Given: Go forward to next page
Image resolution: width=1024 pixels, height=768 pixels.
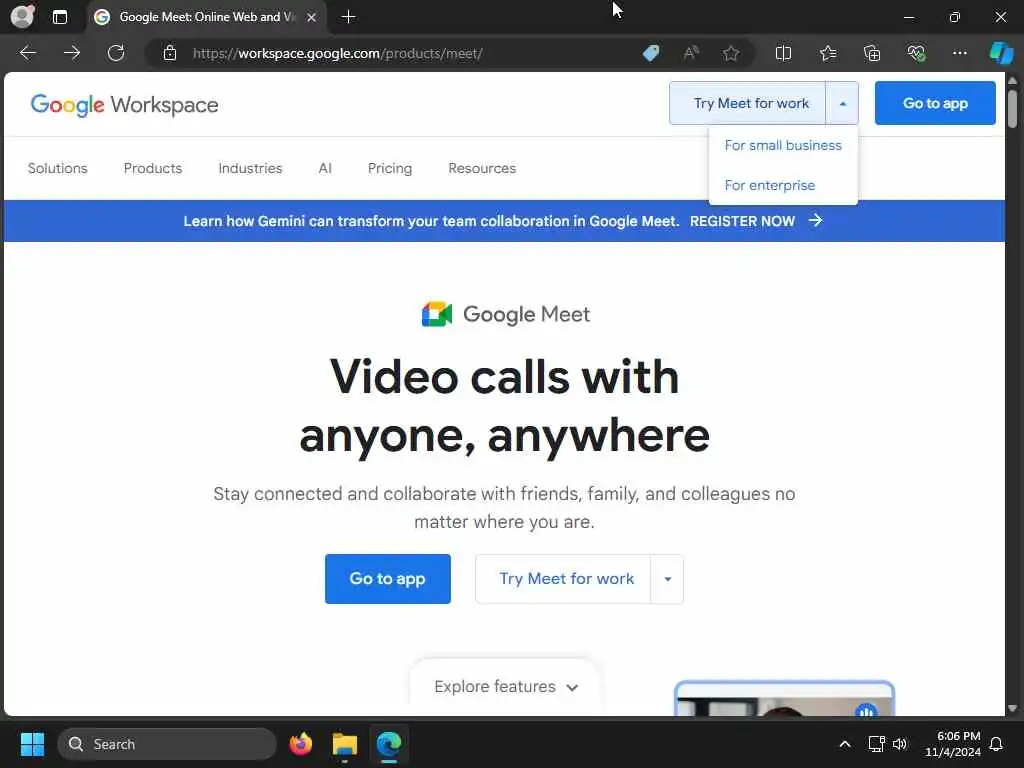Looking at the screenshot, I should coord(72,53).
